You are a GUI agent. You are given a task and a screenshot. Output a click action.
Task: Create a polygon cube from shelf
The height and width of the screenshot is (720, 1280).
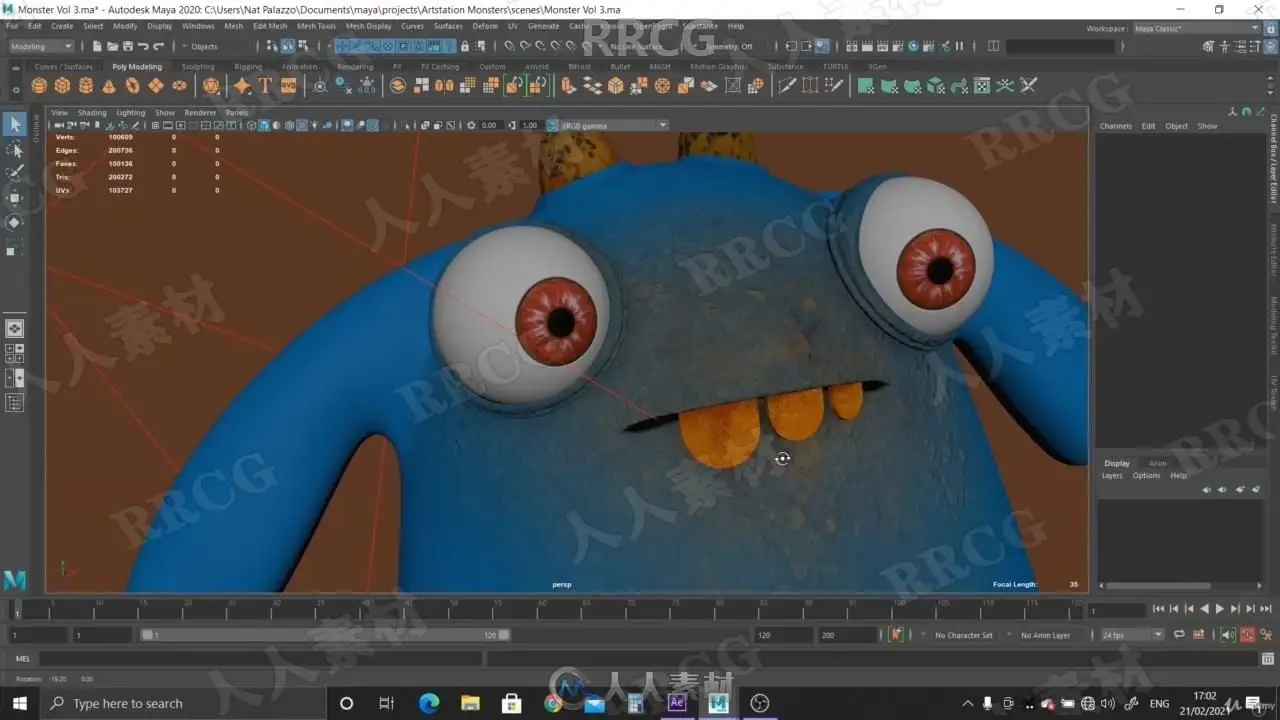click(62, 86)
